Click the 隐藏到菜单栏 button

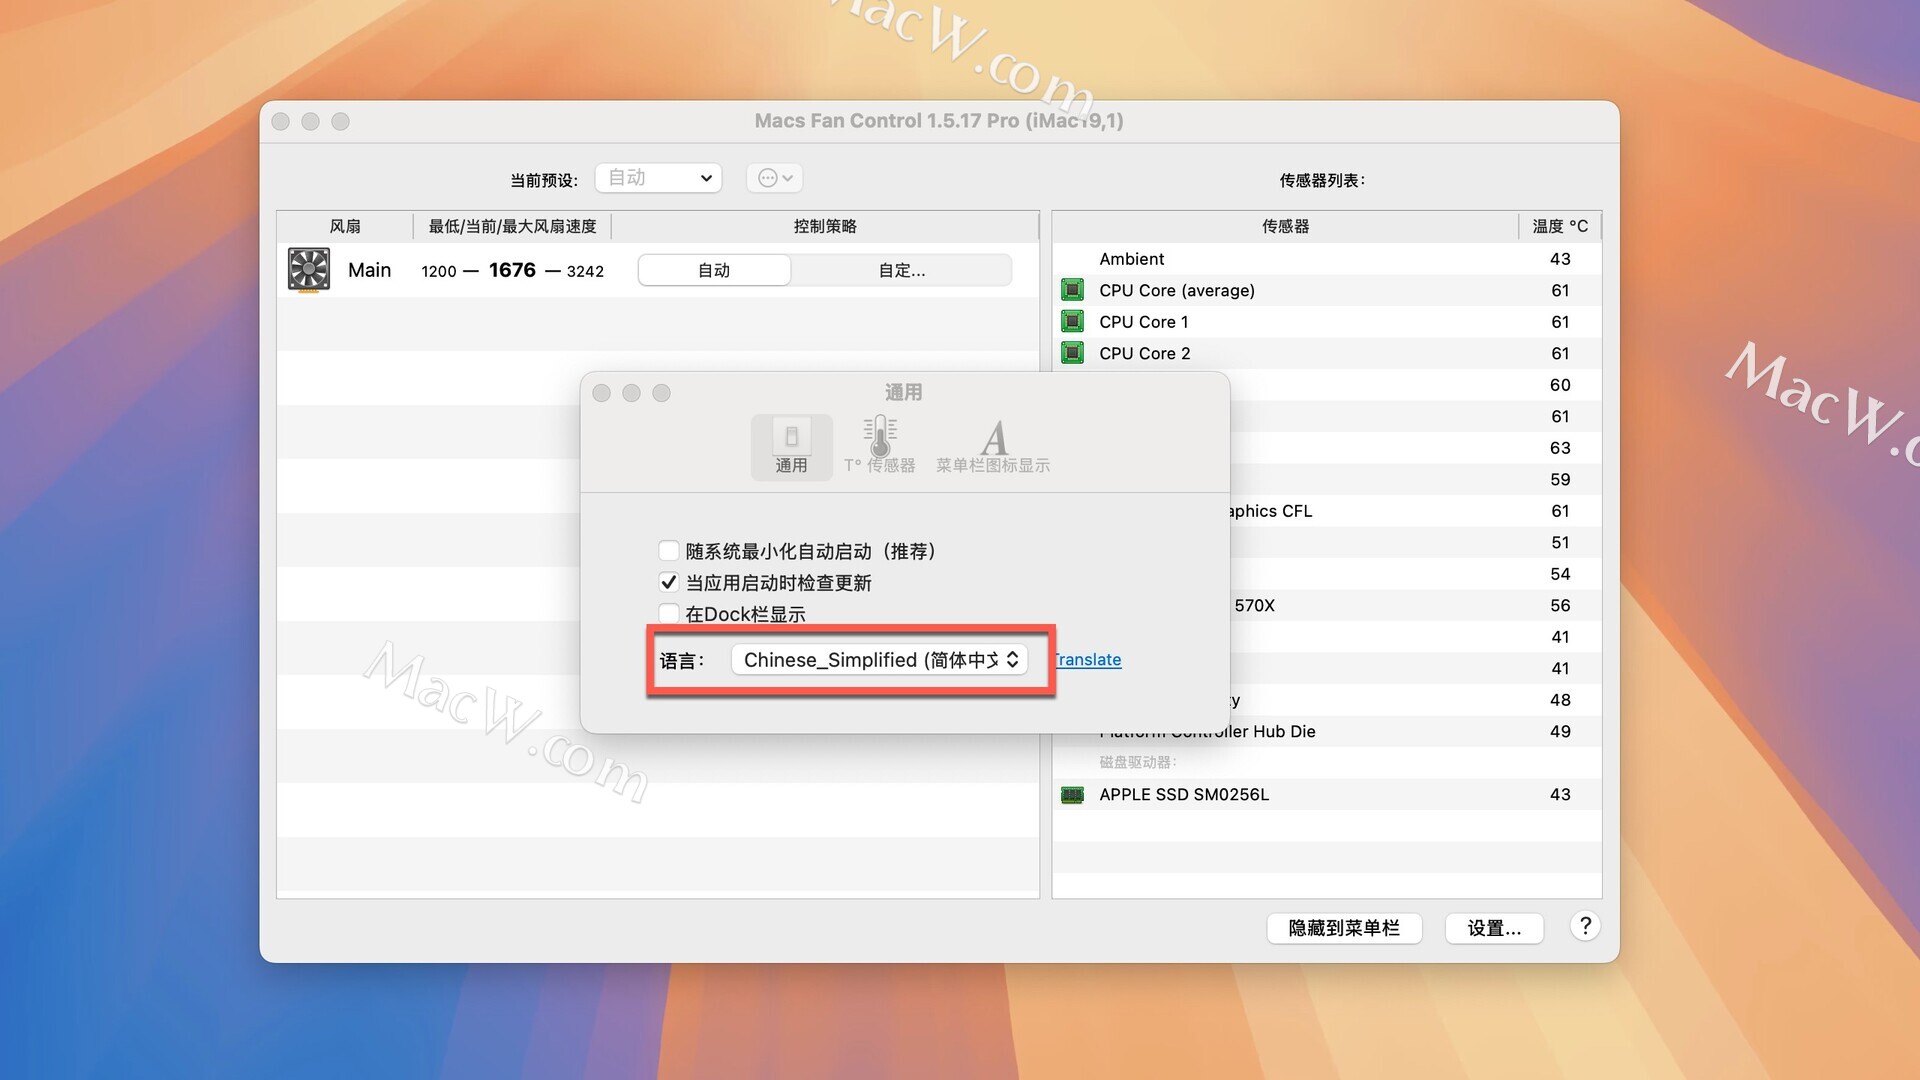pyautogui.click(x=1344, y=928)
